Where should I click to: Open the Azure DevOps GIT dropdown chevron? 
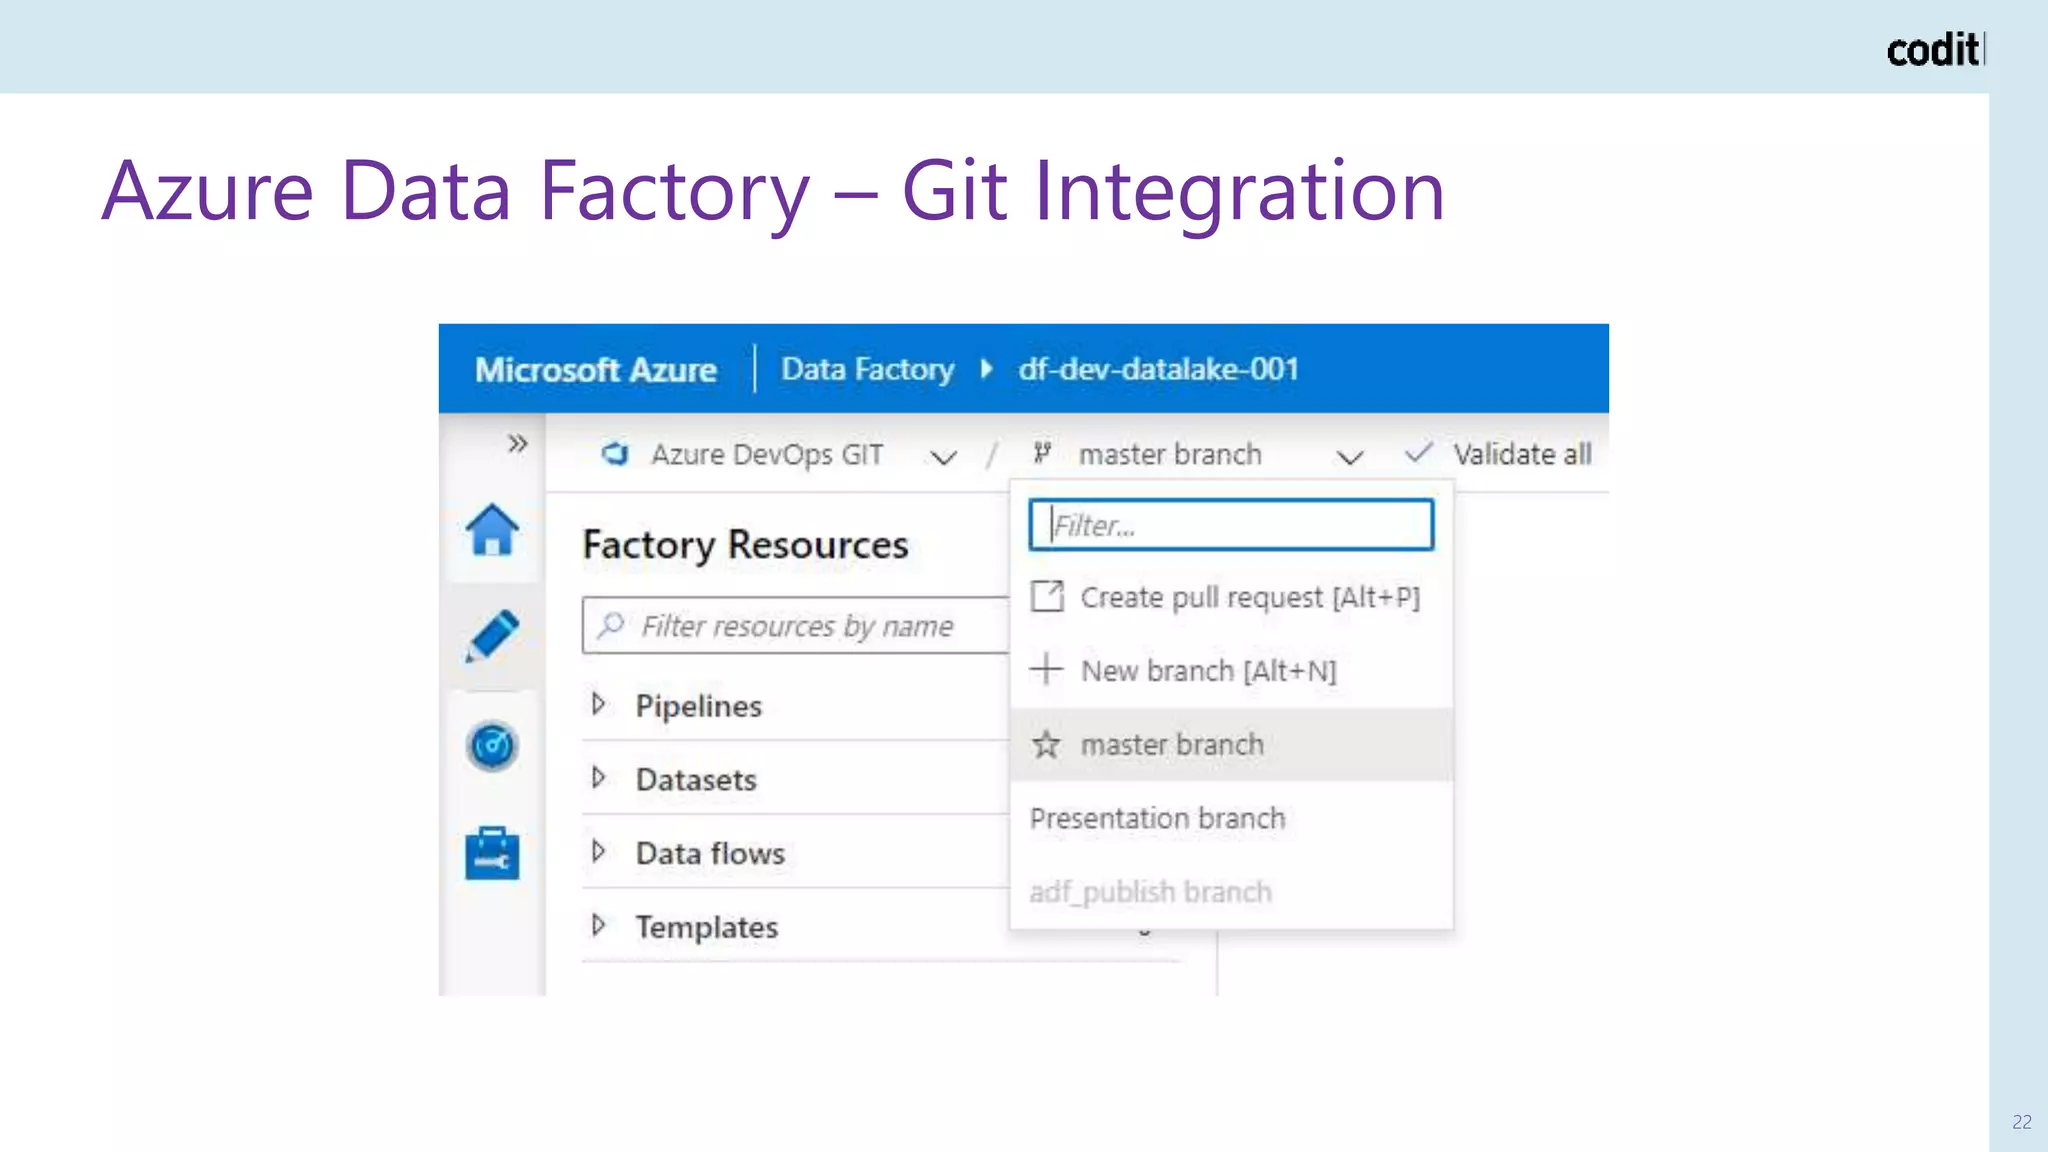[943, 457]
